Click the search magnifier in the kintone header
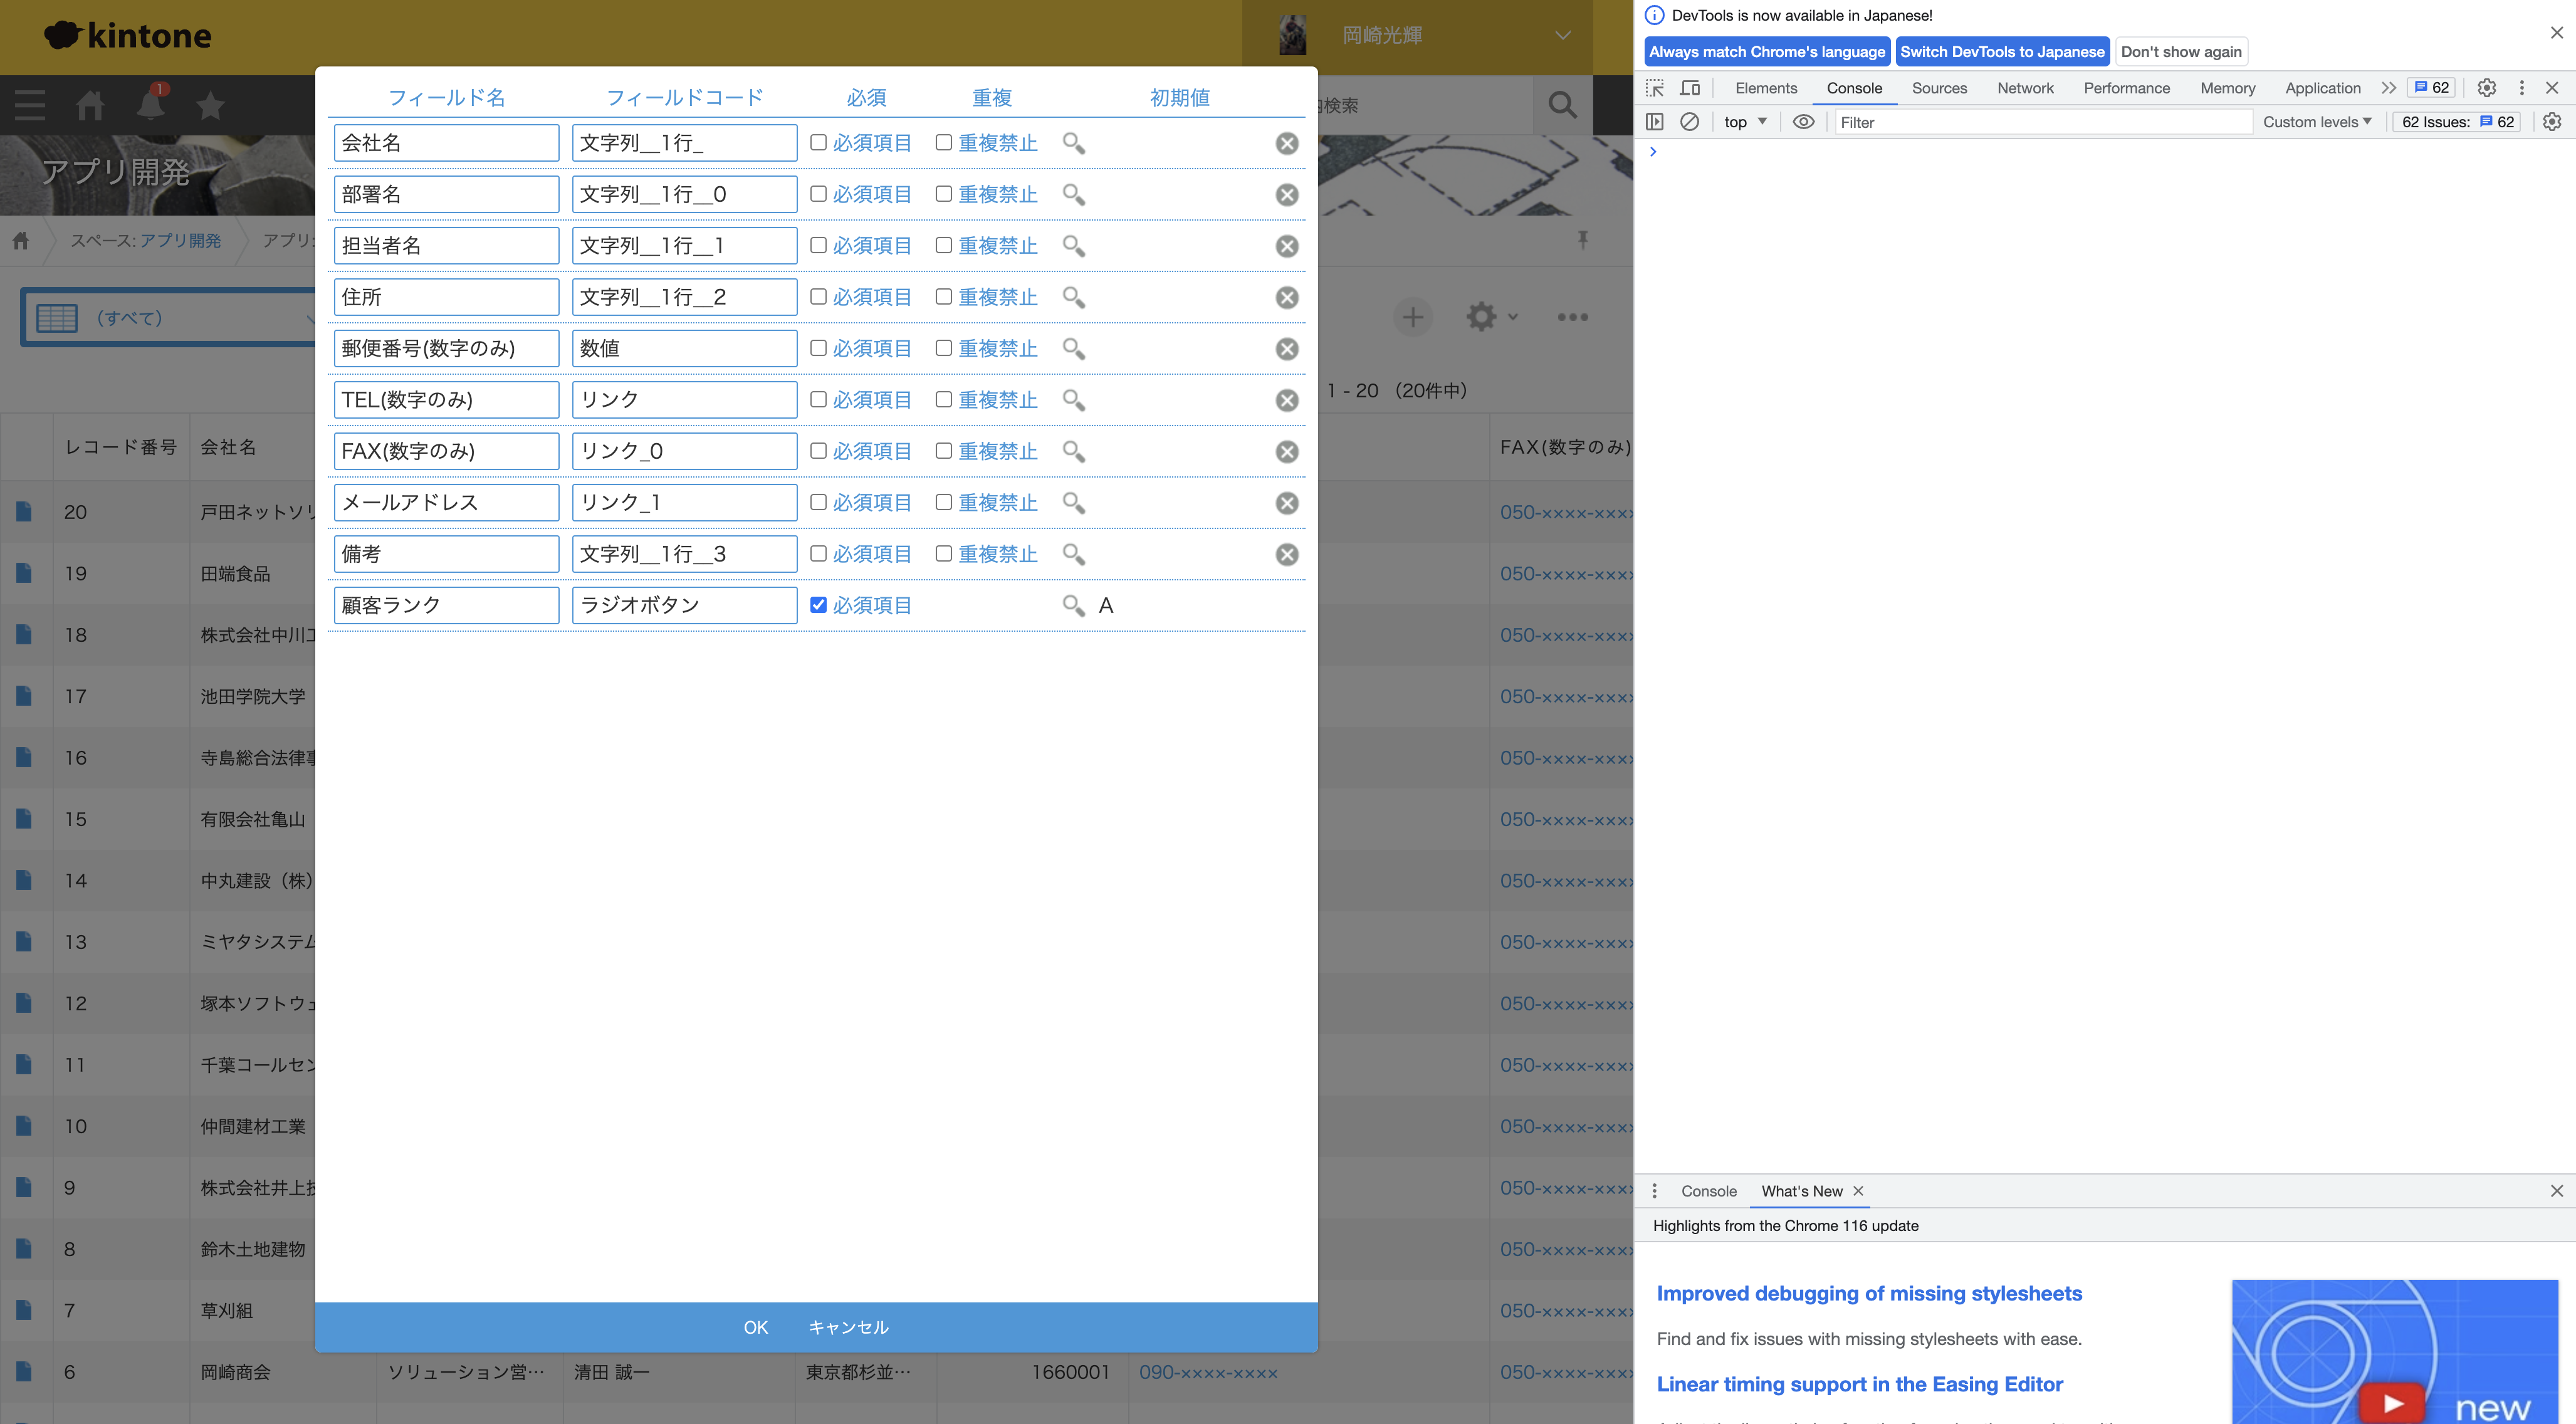This screenshot has width=2576, height=1424. (x=1562, y=104)
